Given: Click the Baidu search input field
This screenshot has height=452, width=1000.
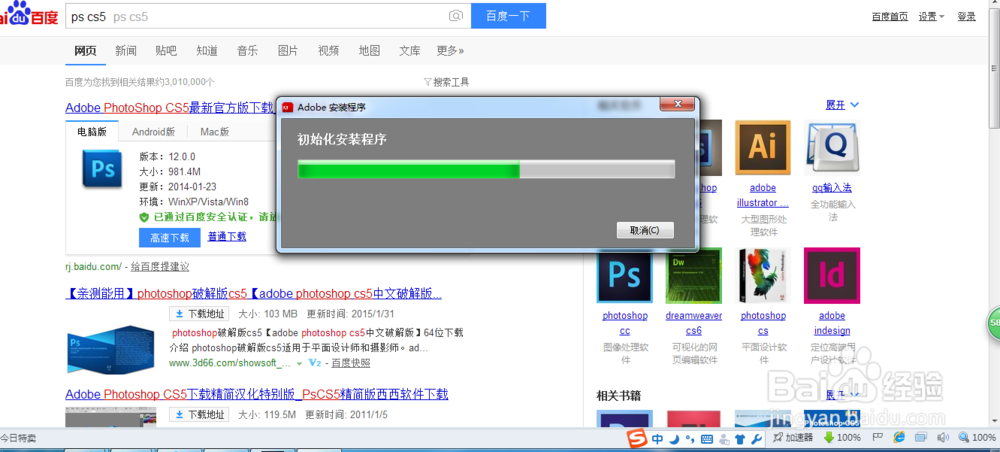Looking at the screenshot, I should click(268, 16).
